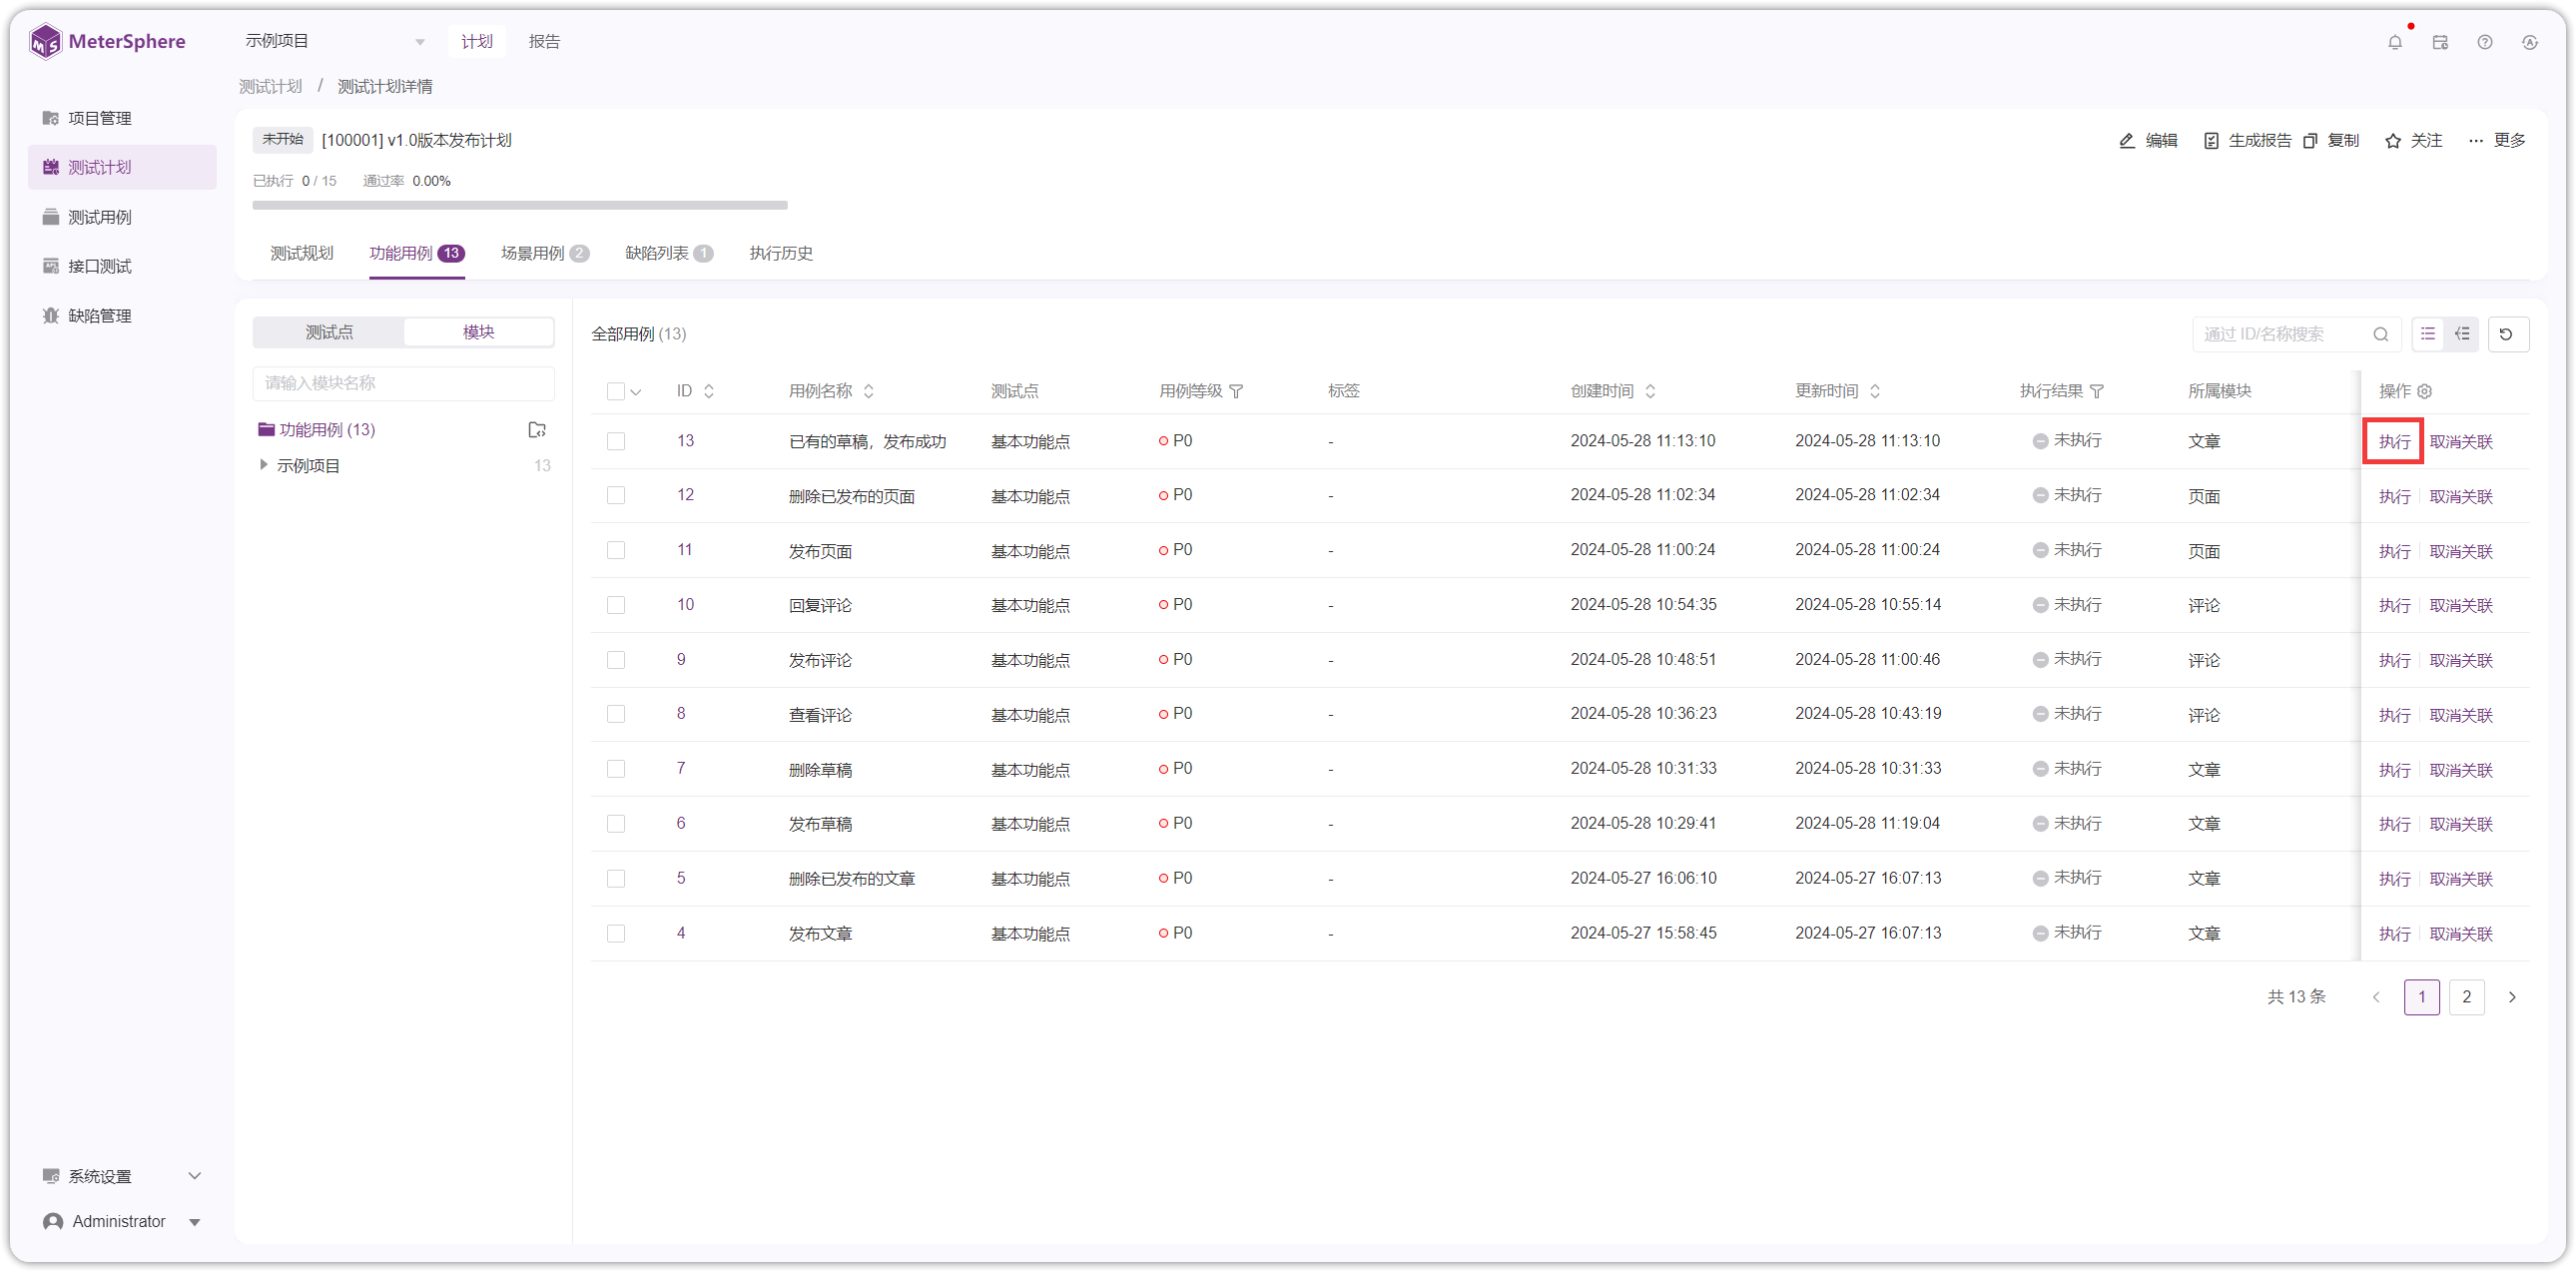This screenshot has height=1272, width=2576.
Task: Check the checkbox for case 12
Action: tap(616, 496)
